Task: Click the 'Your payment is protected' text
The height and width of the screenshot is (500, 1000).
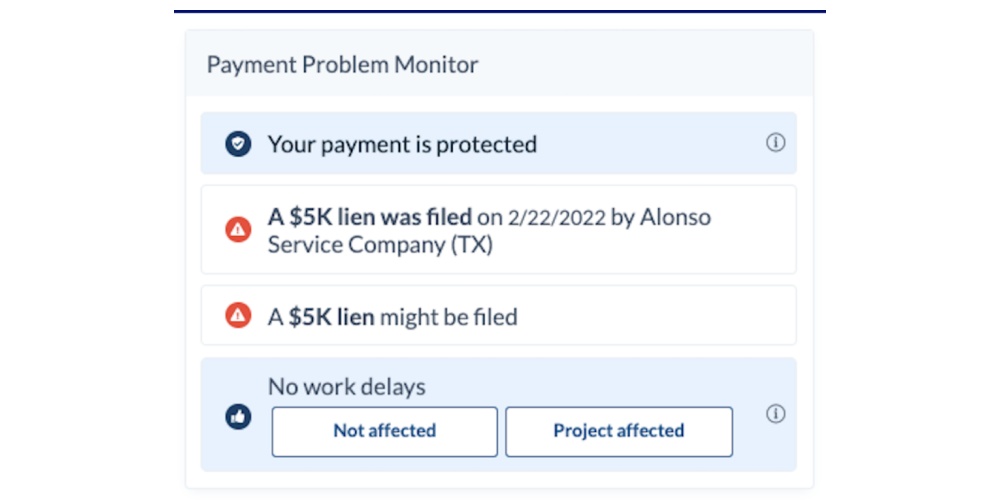Action: point(402,144)
